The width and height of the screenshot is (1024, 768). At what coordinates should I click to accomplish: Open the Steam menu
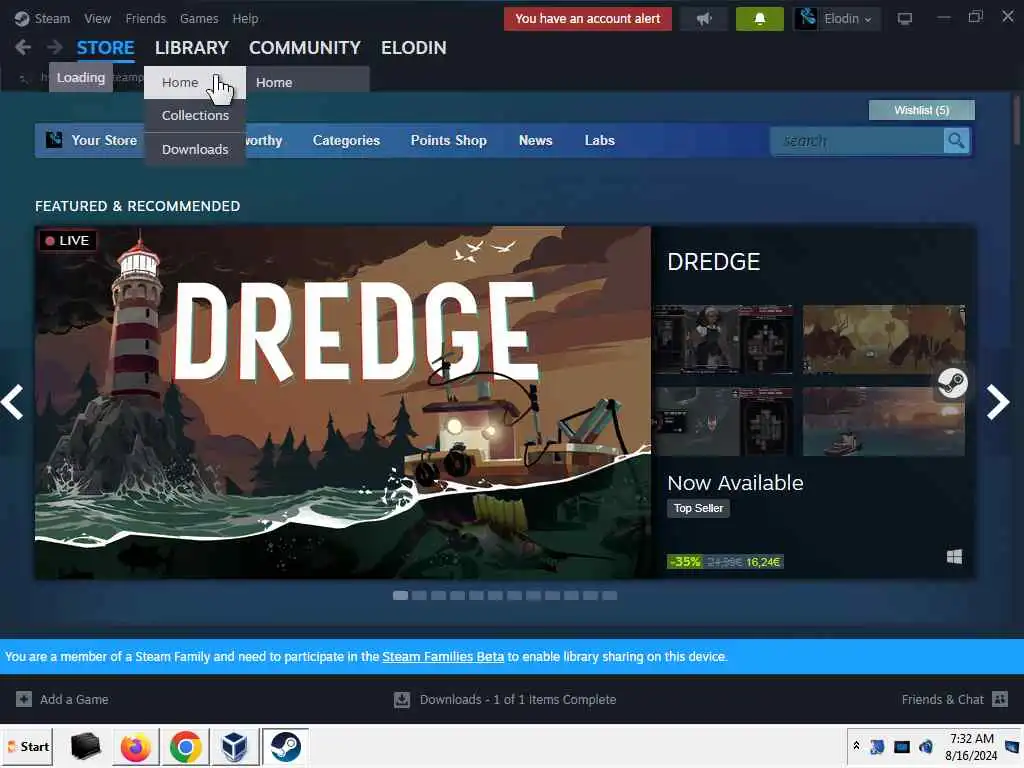[x=52, y=18]
